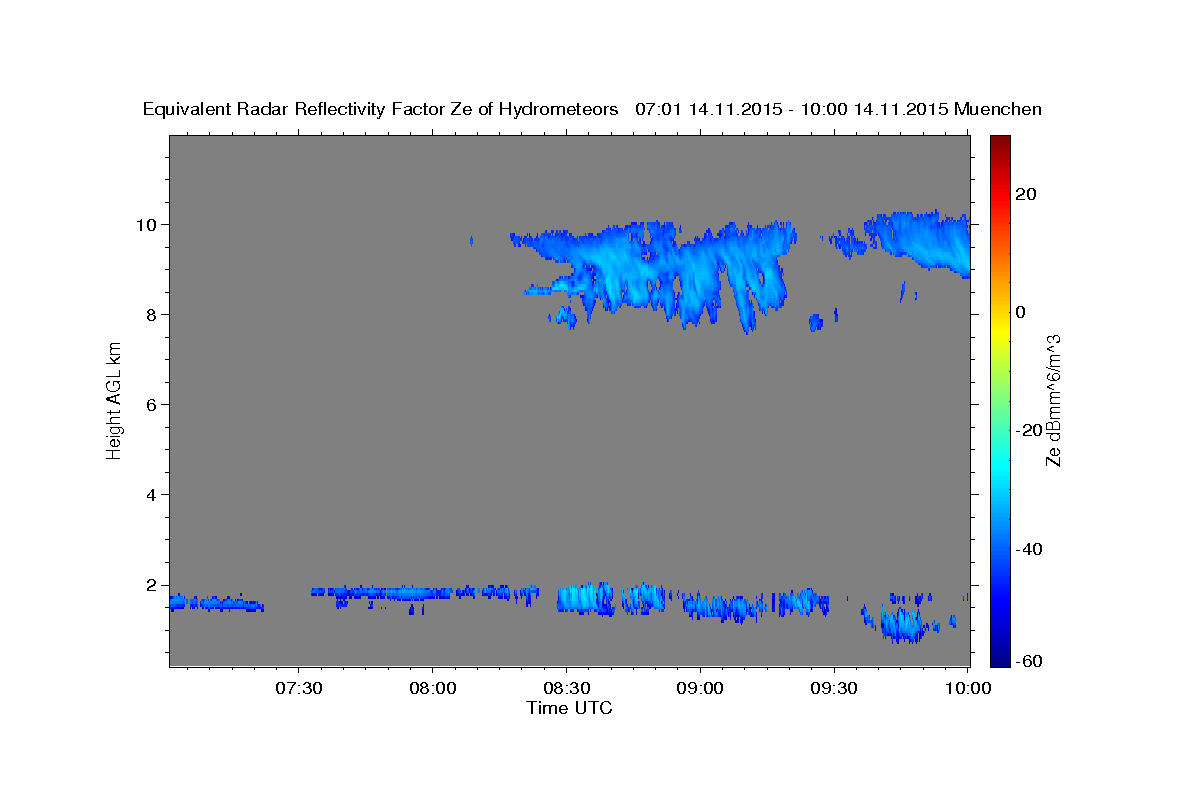Click the 07:30 time tick label

click(299, 689)
